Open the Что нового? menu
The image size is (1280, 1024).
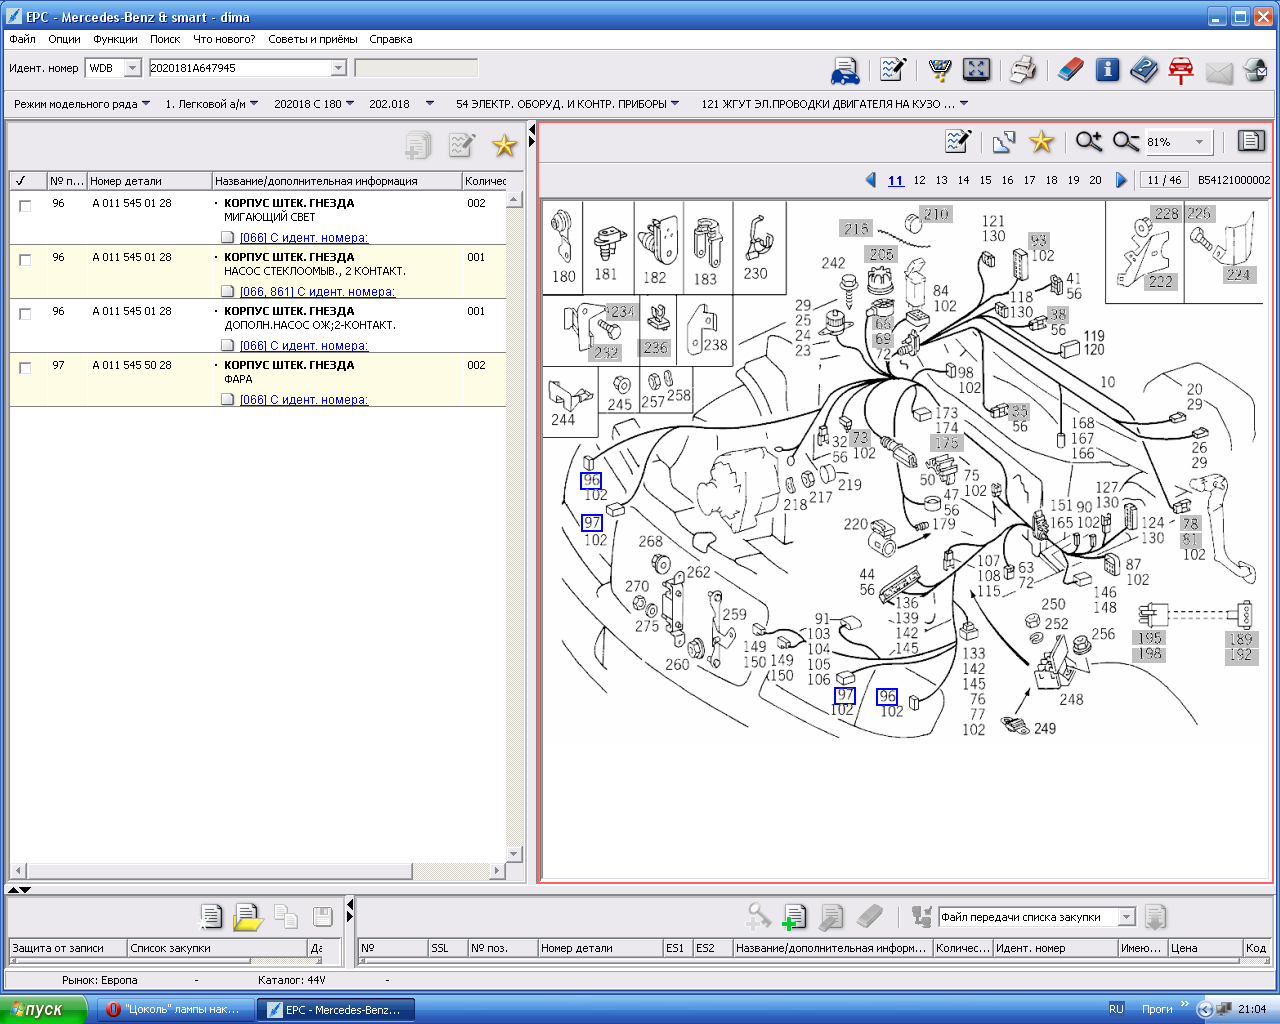(224, 39)
